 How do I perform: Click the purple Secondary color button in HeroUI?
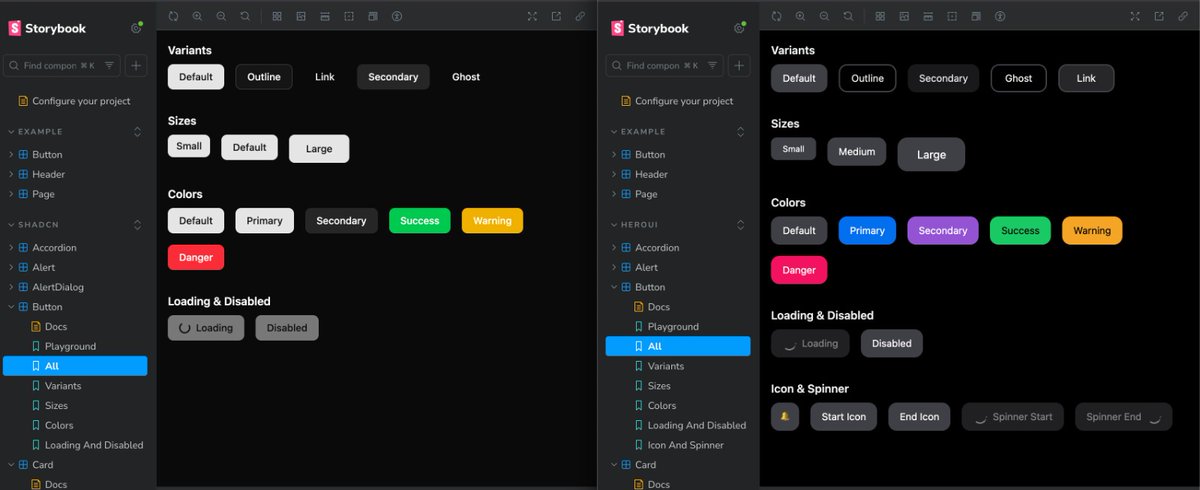point(942,230)
